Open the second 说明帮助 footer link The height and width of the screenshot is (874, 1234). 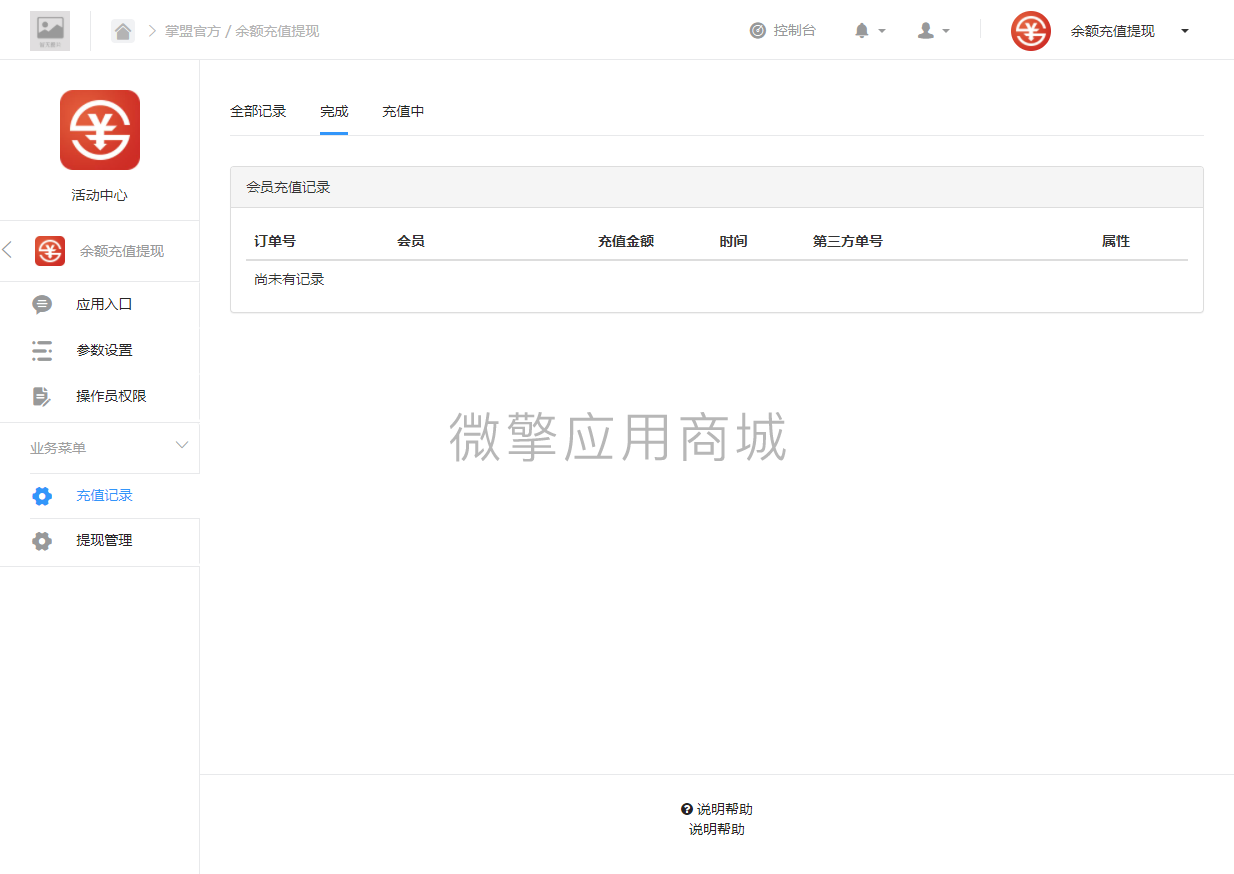(717, 829)
